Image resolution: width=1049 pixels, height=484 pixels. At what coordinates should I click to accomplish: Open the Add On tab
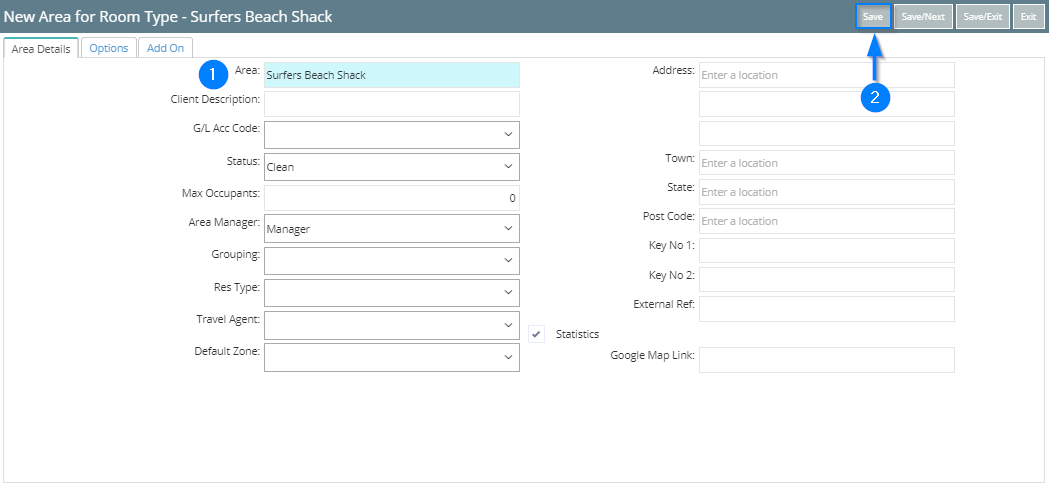coord(165,48)
